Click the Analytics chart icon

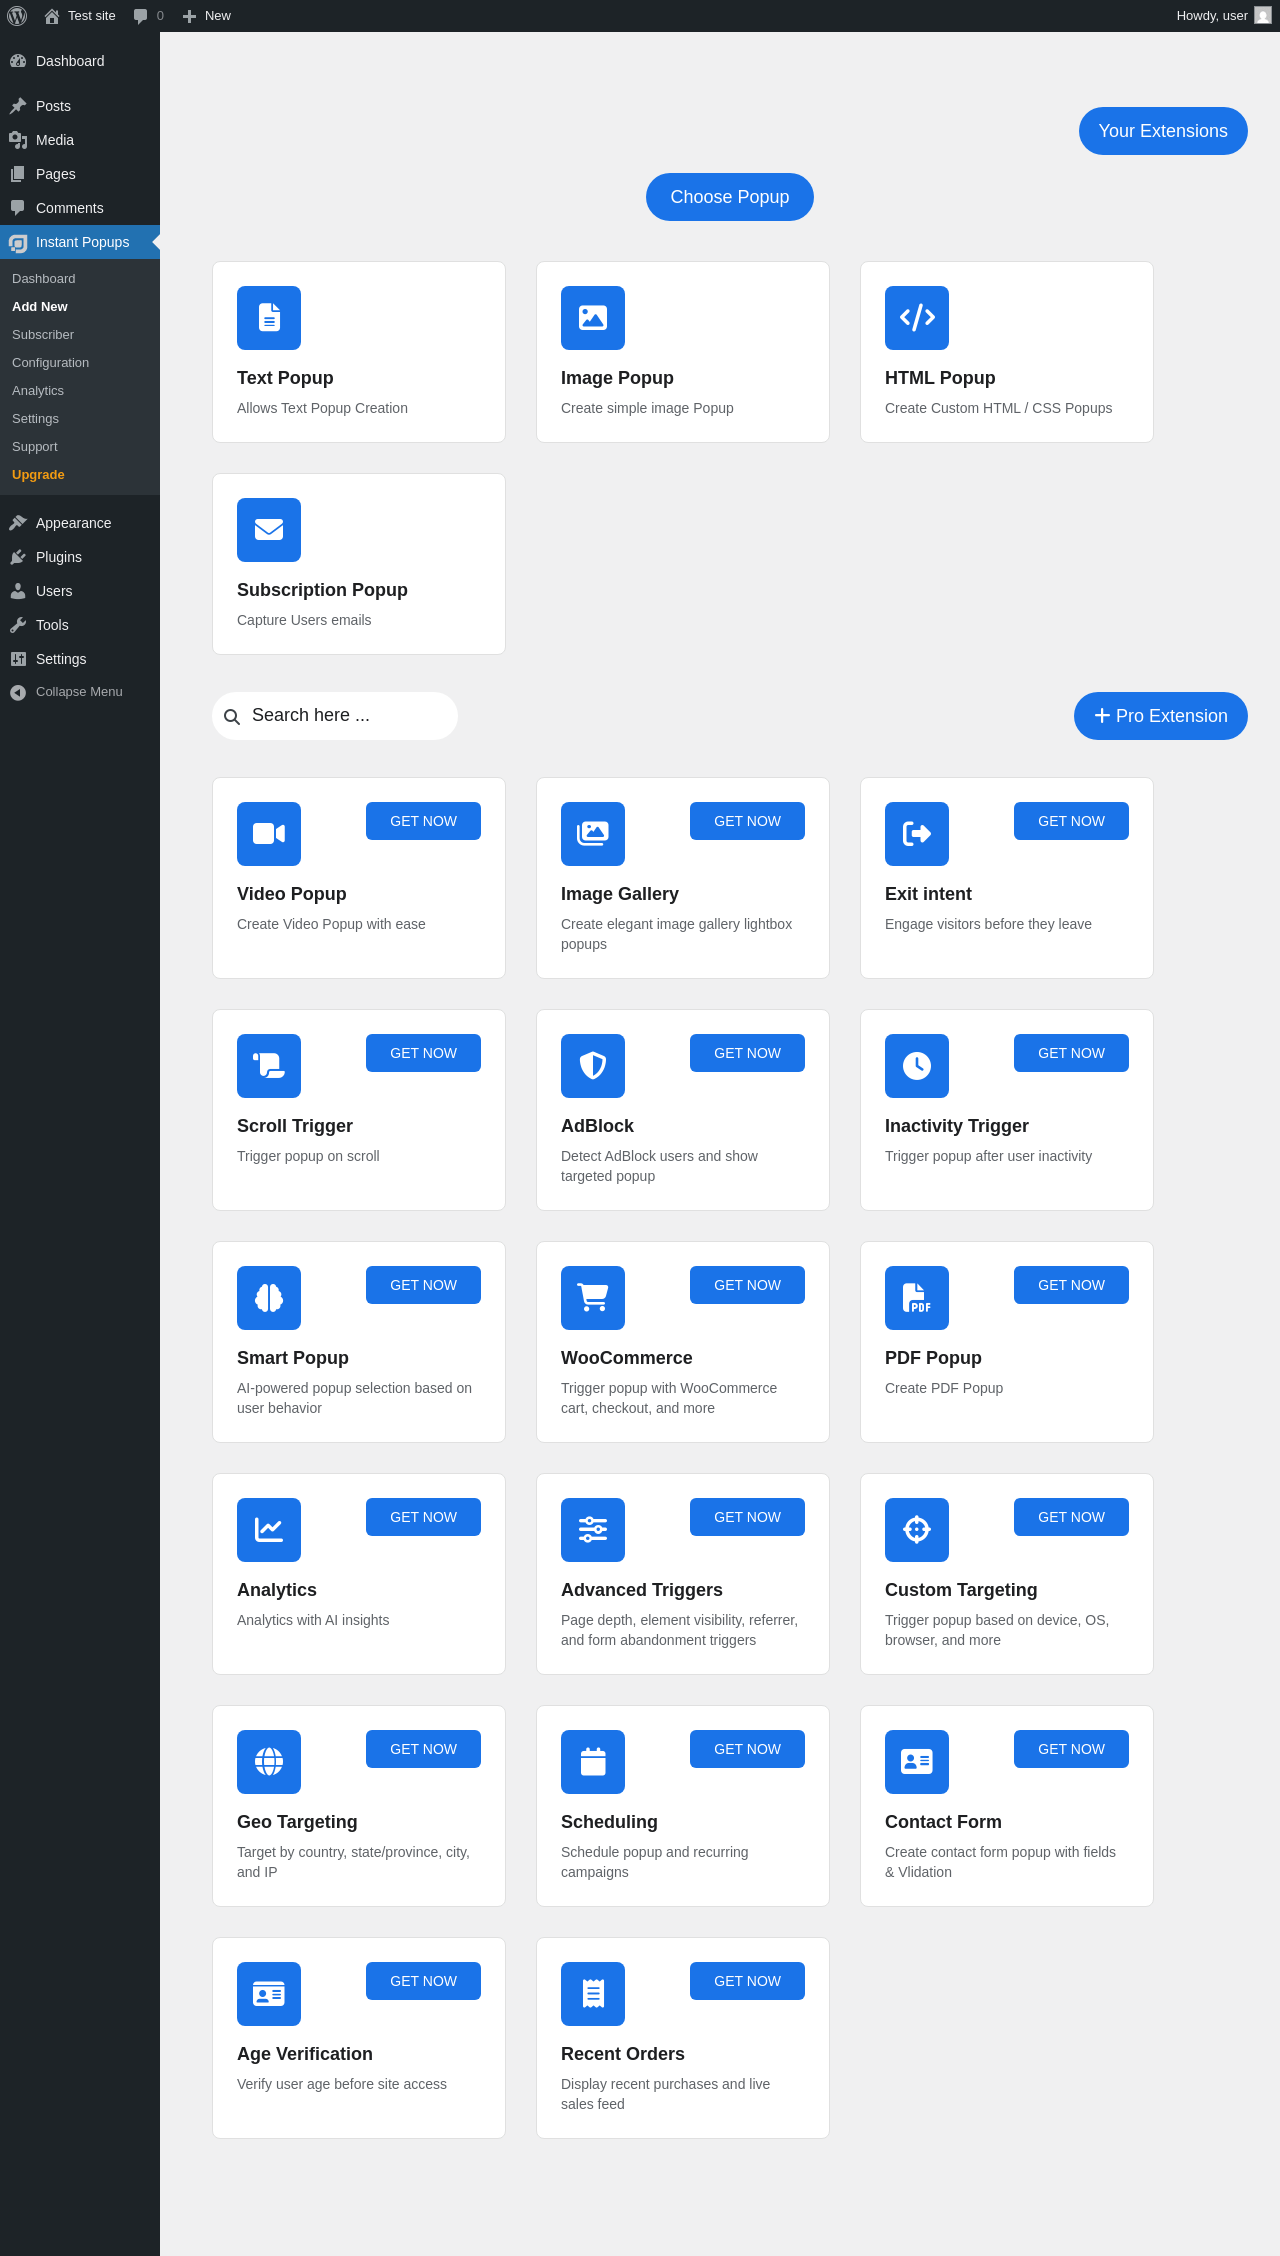(269, 1530)
